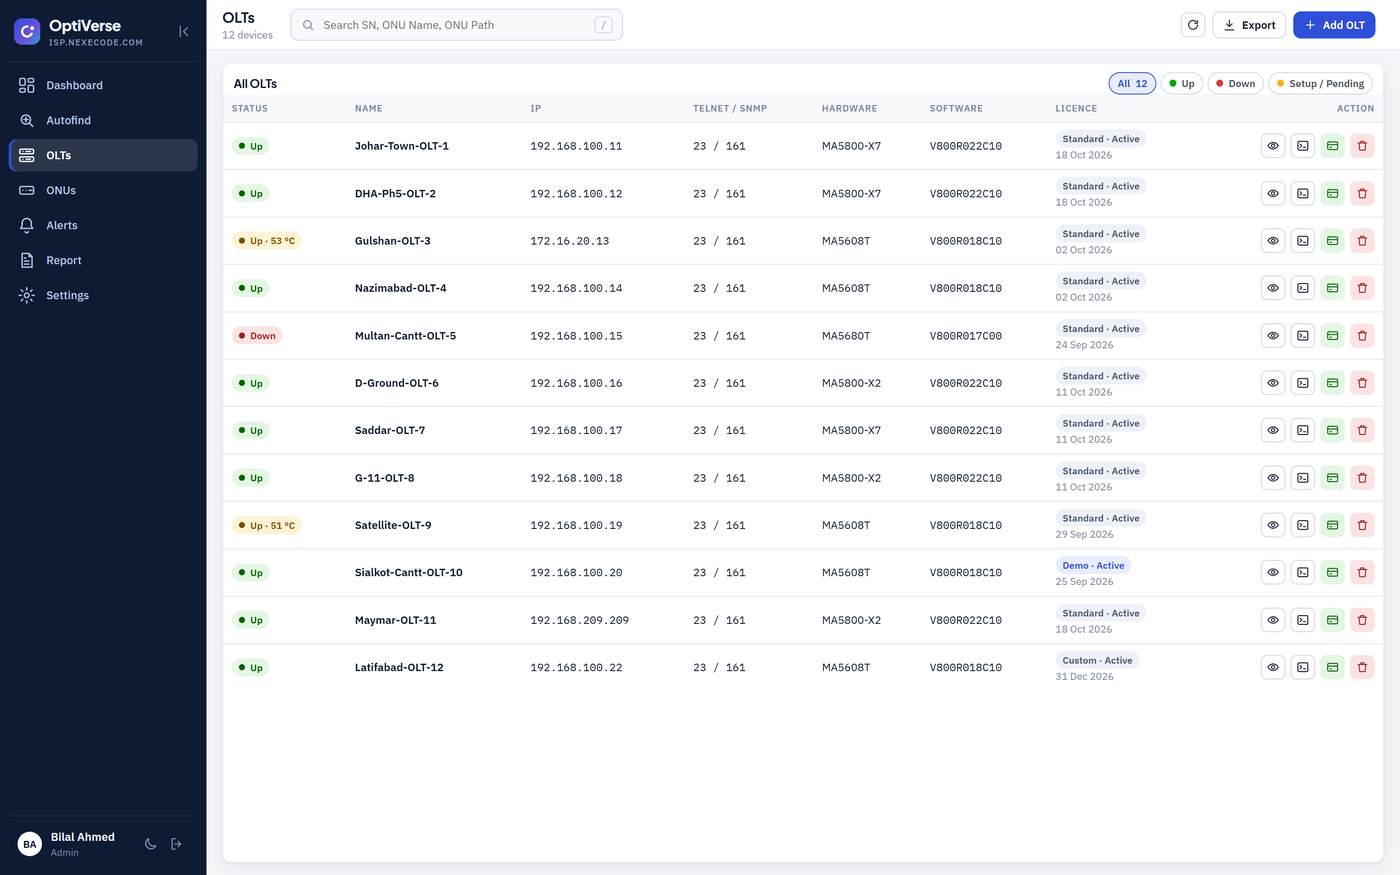Click the refresh icon button

1193,25
